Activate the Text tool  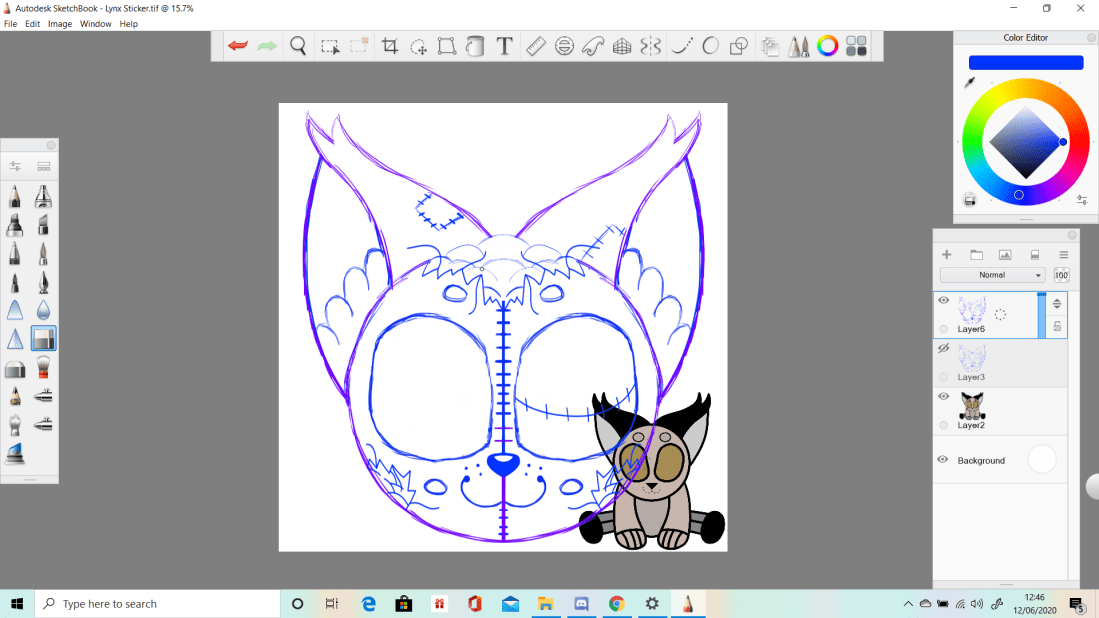[505, 46]
